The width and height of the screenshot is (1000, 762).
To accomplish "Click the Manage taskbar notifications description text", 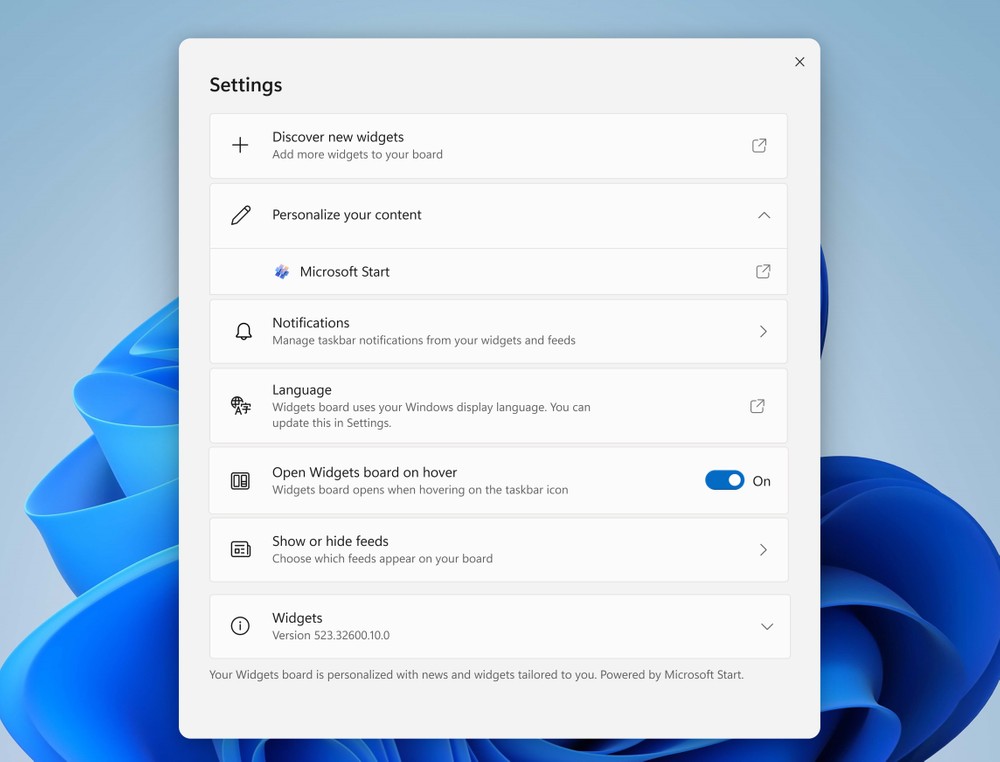I will click(x=423, y=341).
